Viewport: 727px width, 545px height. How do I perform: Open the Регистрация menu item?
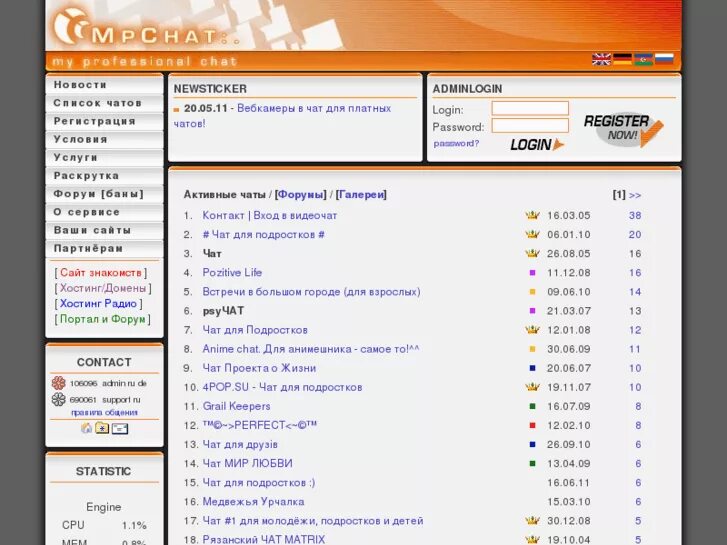point(104,121)
